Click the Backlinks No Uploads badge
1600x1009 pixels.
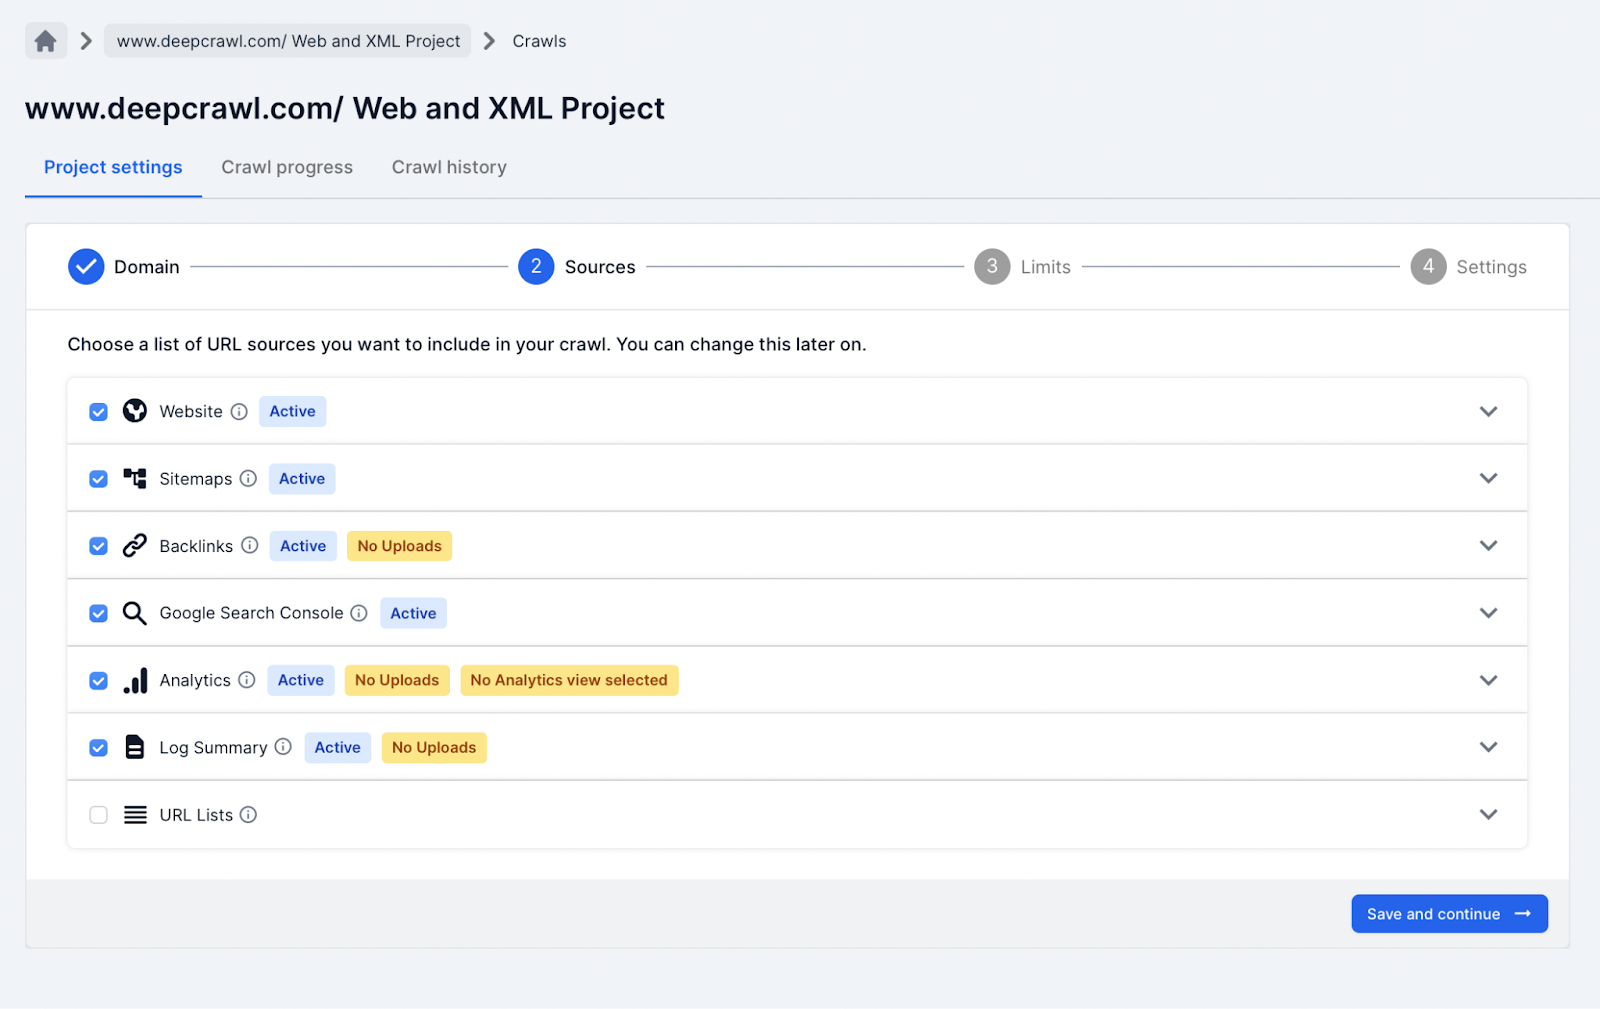[399, 546]
